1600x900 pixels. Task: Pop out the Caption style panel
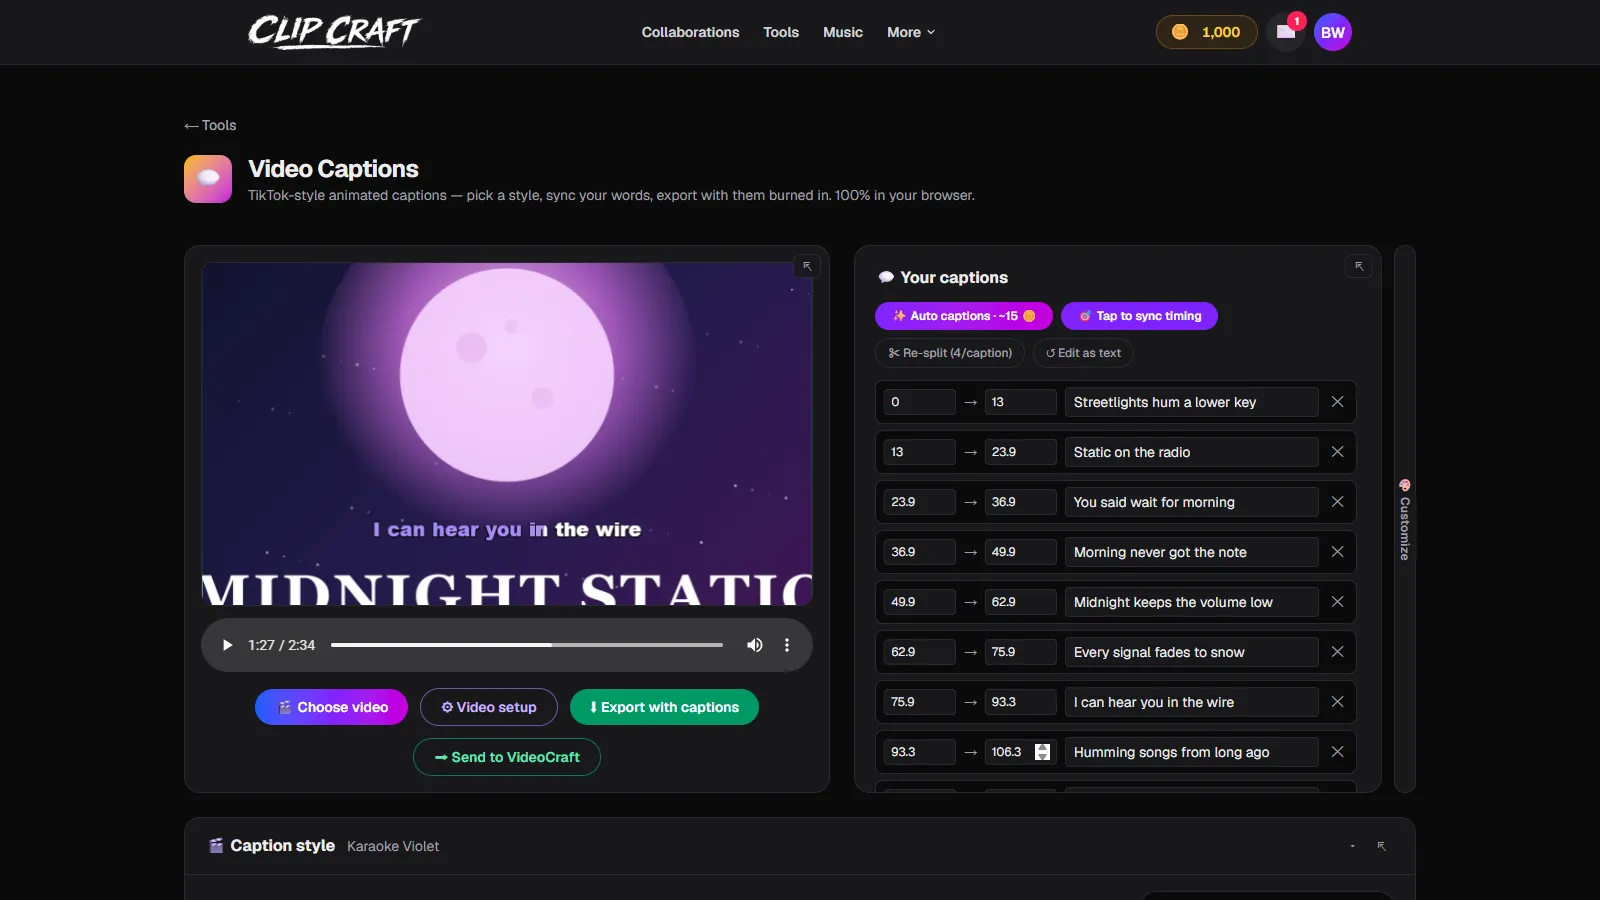[1382, 846]
